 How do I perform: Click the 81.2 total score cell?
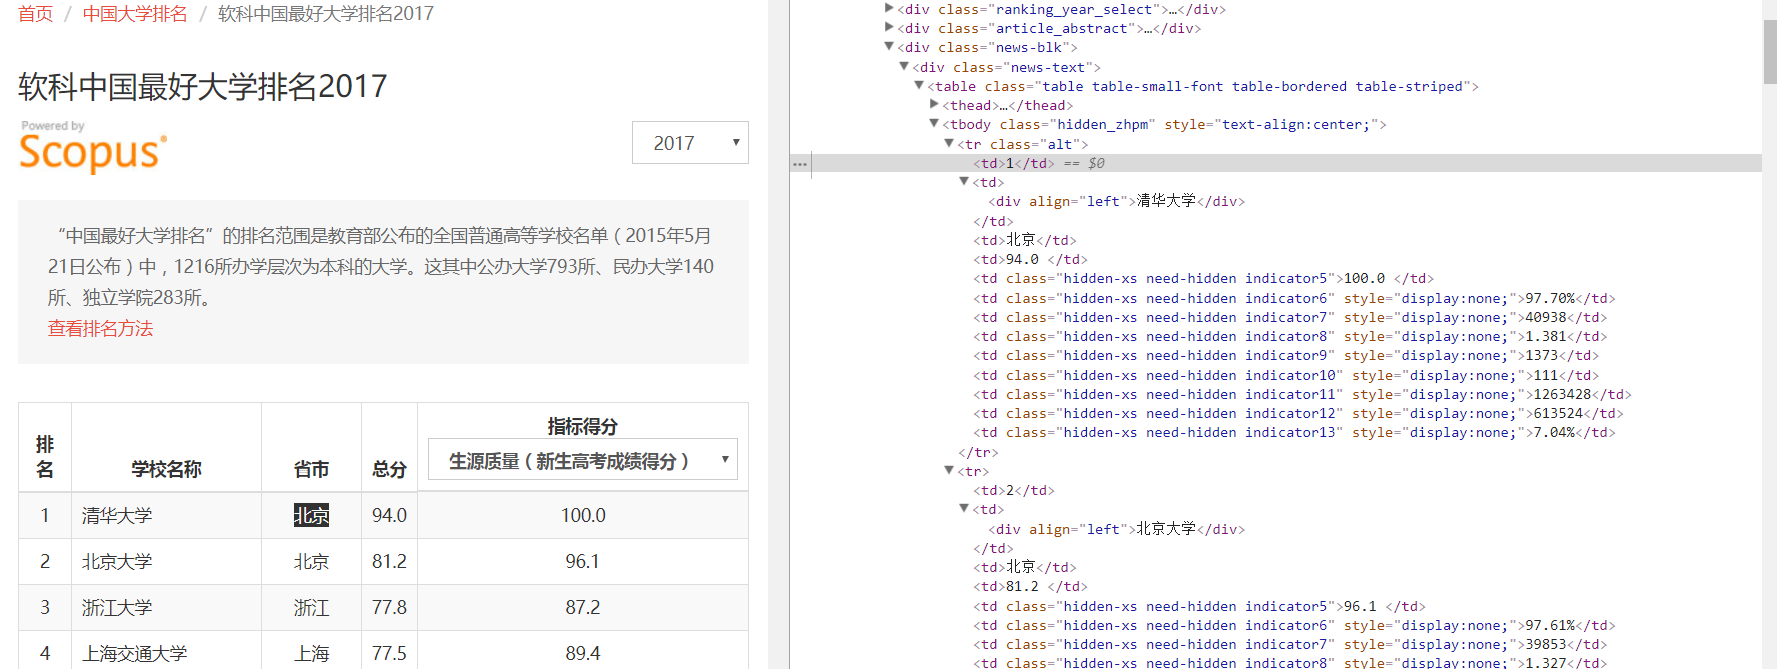coord(389,561)
